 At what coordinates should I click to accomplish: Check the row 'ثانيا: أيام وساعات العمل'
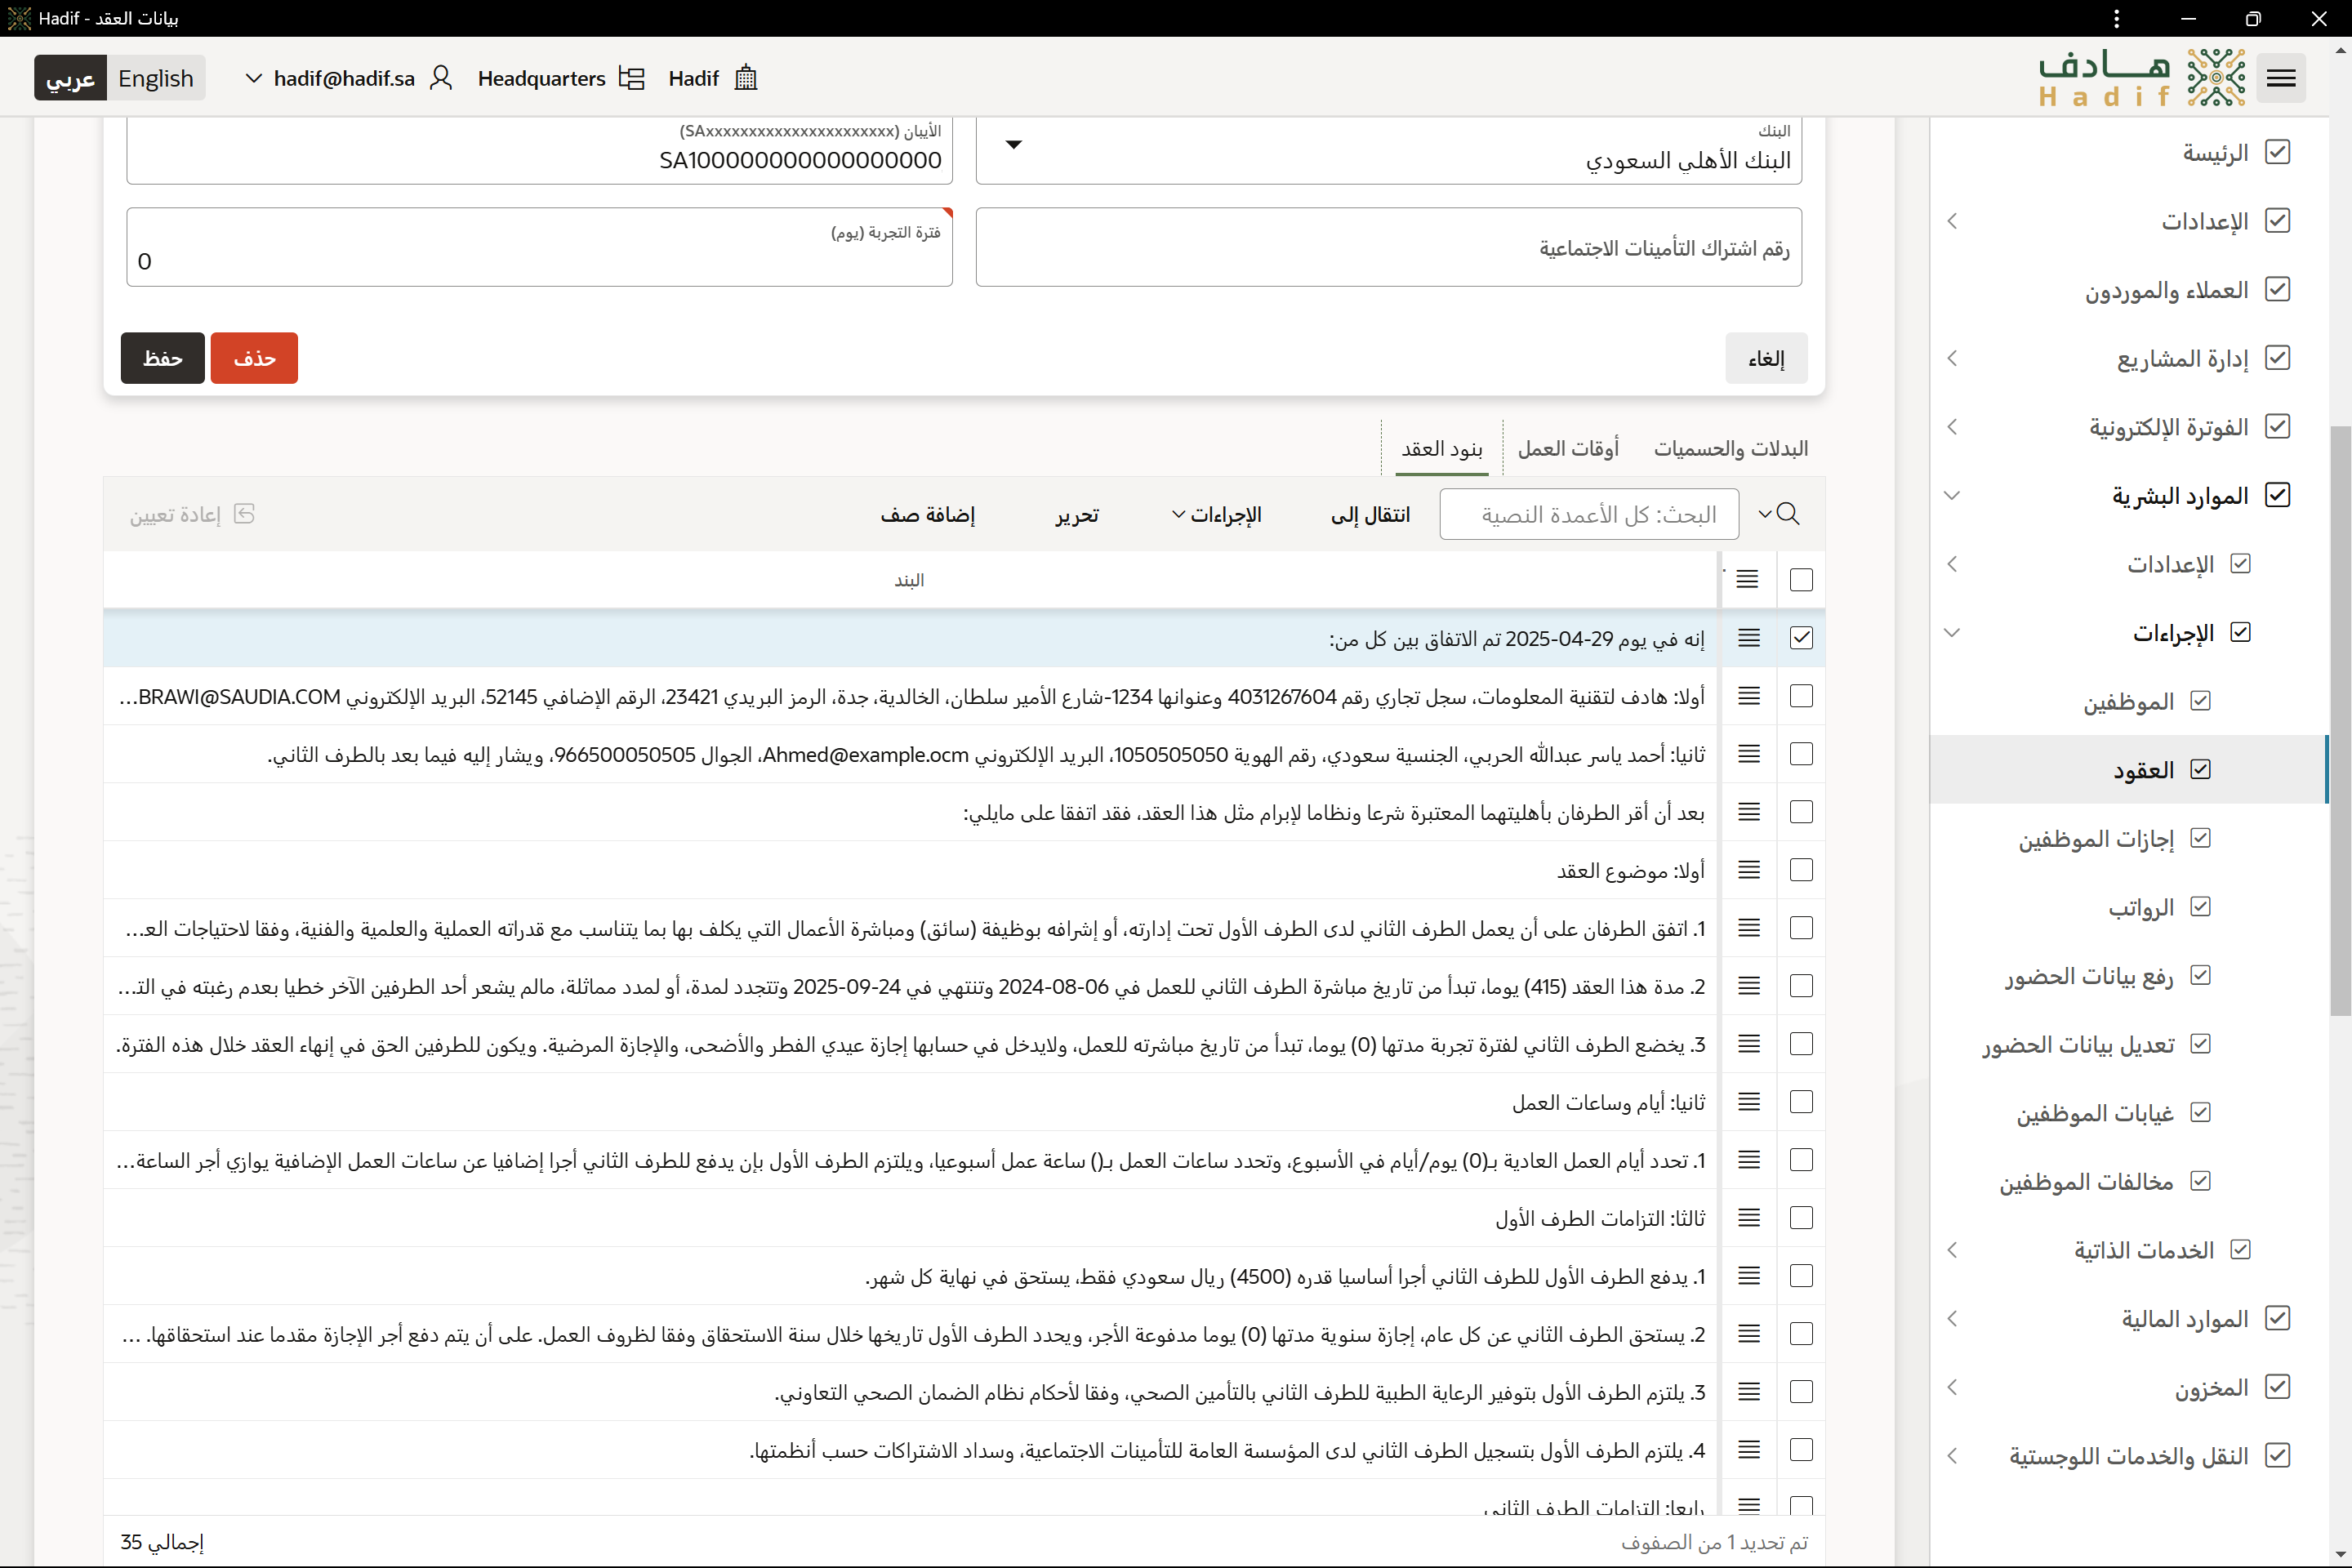click(x=1801, y=1102)
